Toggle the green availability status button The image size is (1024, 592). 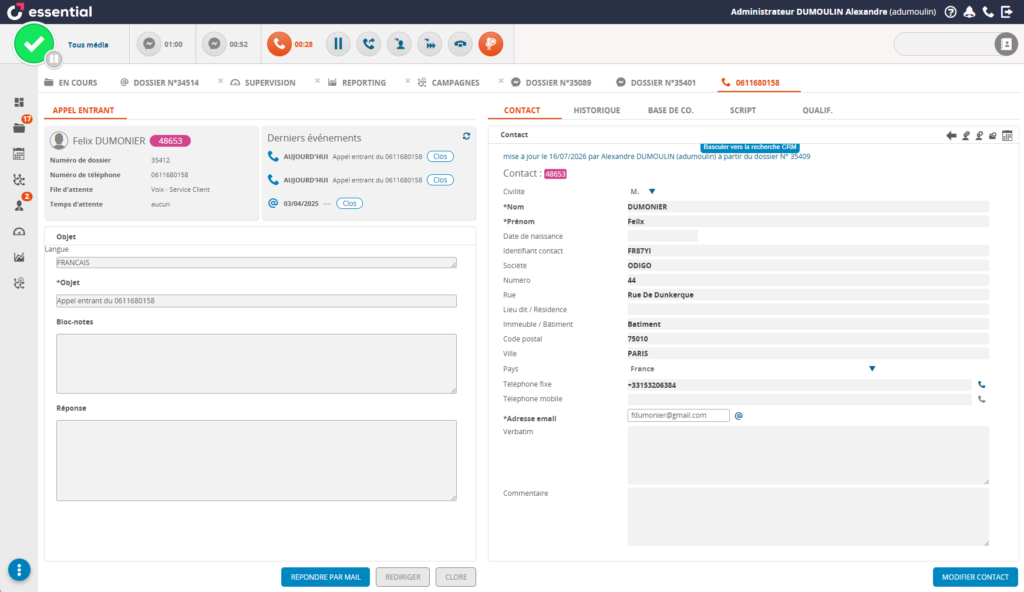coord(34,44)
